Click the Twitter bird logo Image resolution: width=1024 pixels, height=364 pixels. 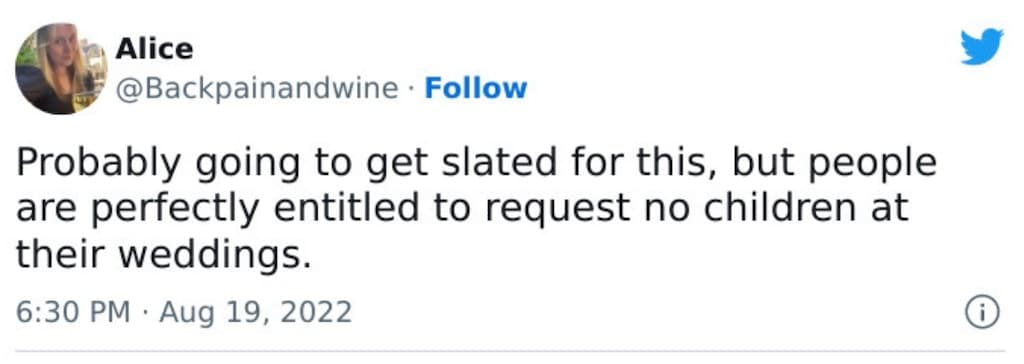(982, 47)
